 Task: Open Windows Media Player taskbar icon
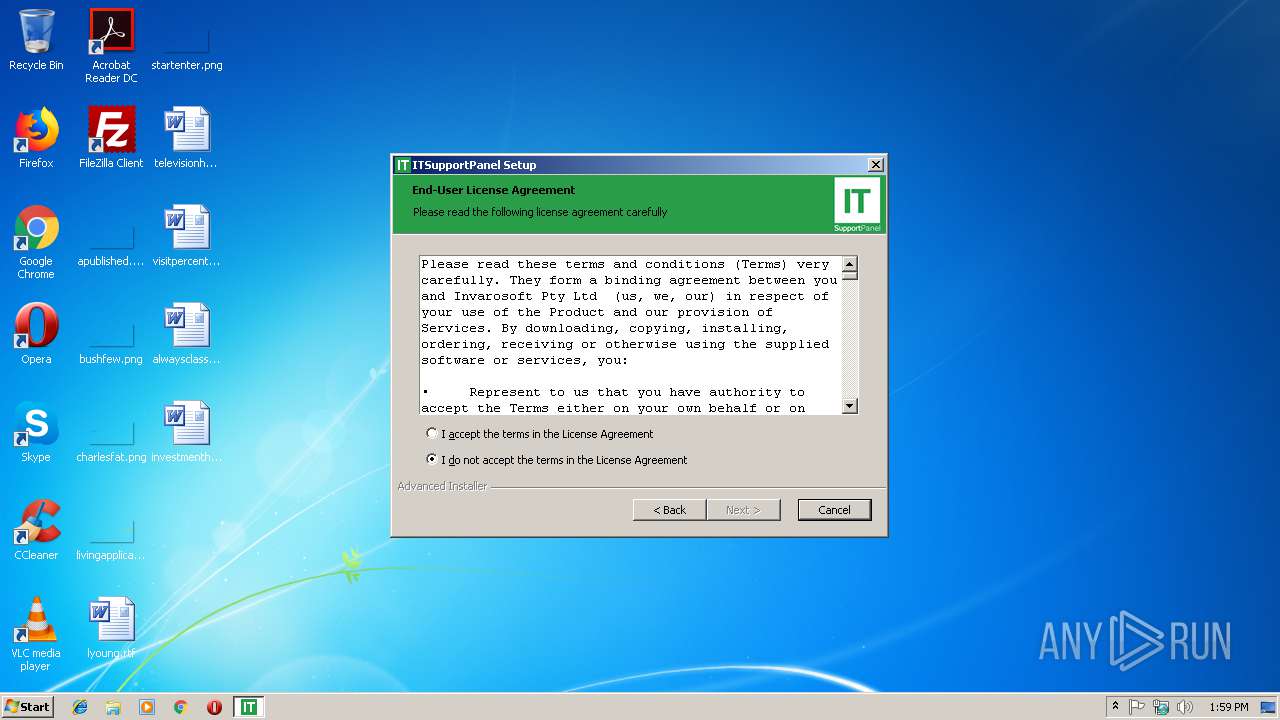click(x=147, y=707)
